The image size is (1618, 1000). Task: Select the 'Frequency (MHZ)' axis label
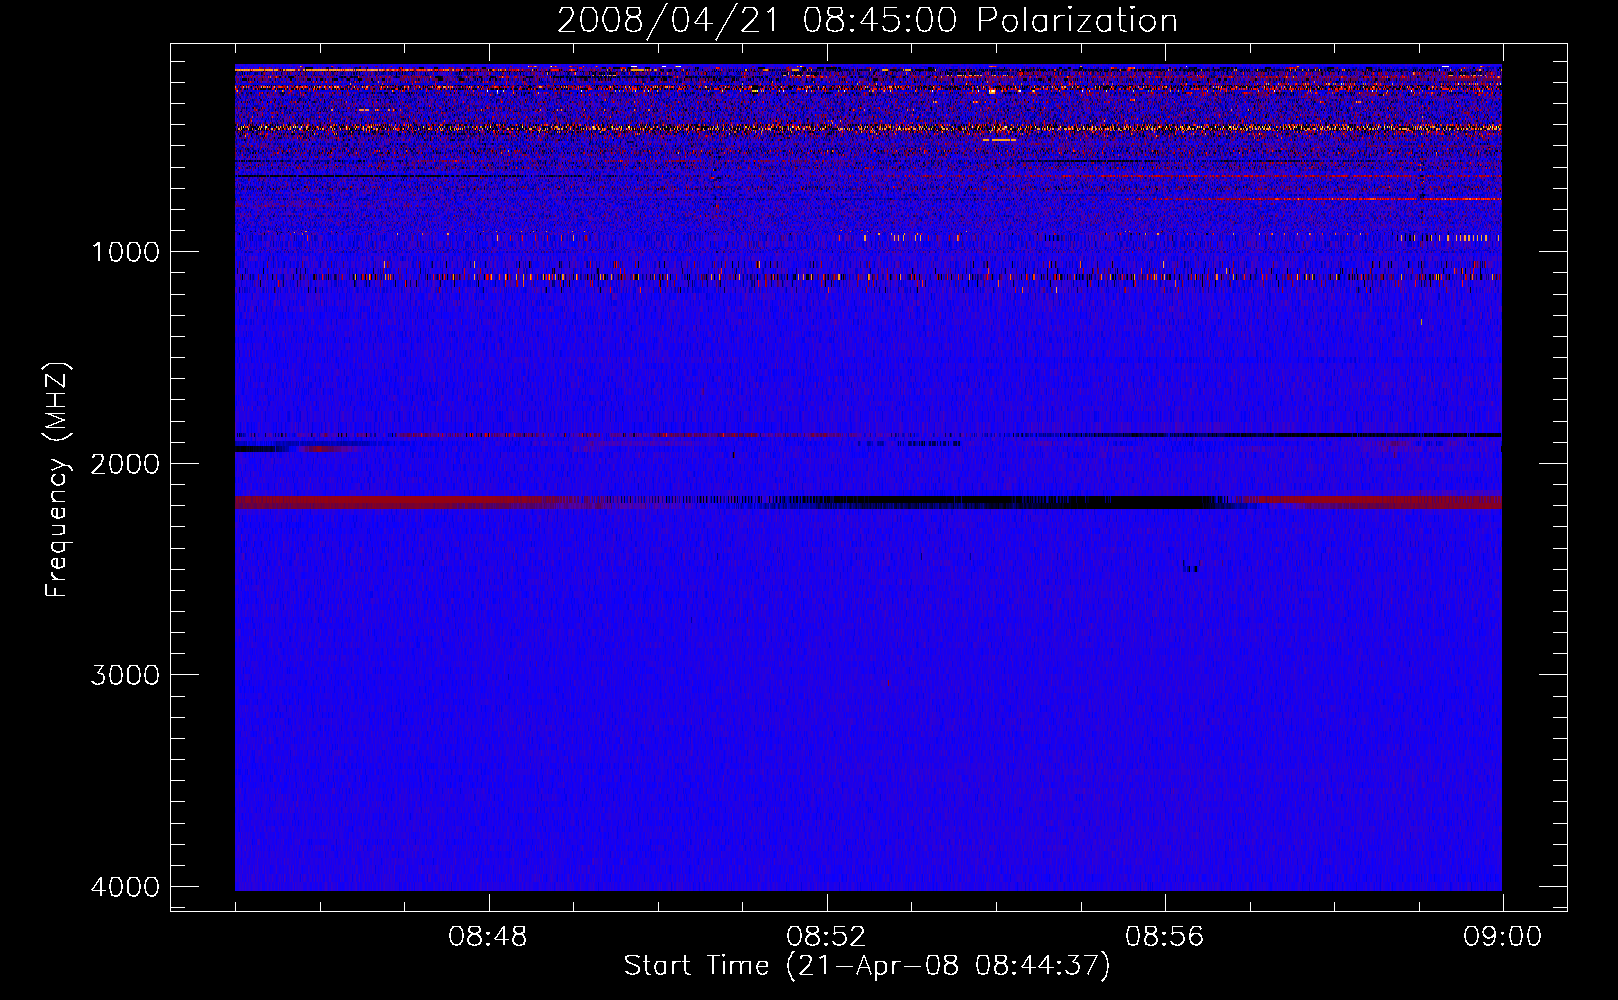[57, 479]
